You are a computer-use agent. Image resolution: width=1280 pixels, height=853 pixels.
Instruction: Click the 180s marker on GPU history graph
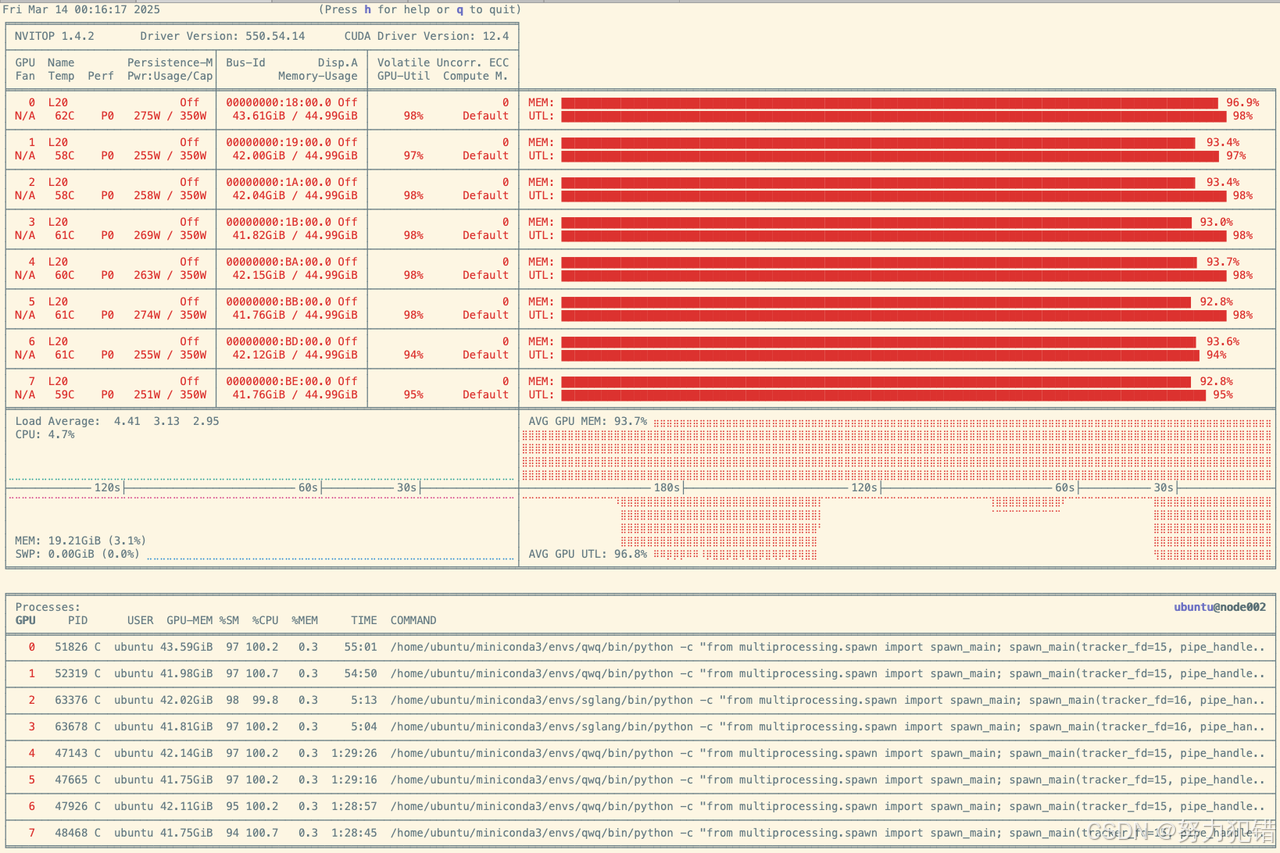667,488
